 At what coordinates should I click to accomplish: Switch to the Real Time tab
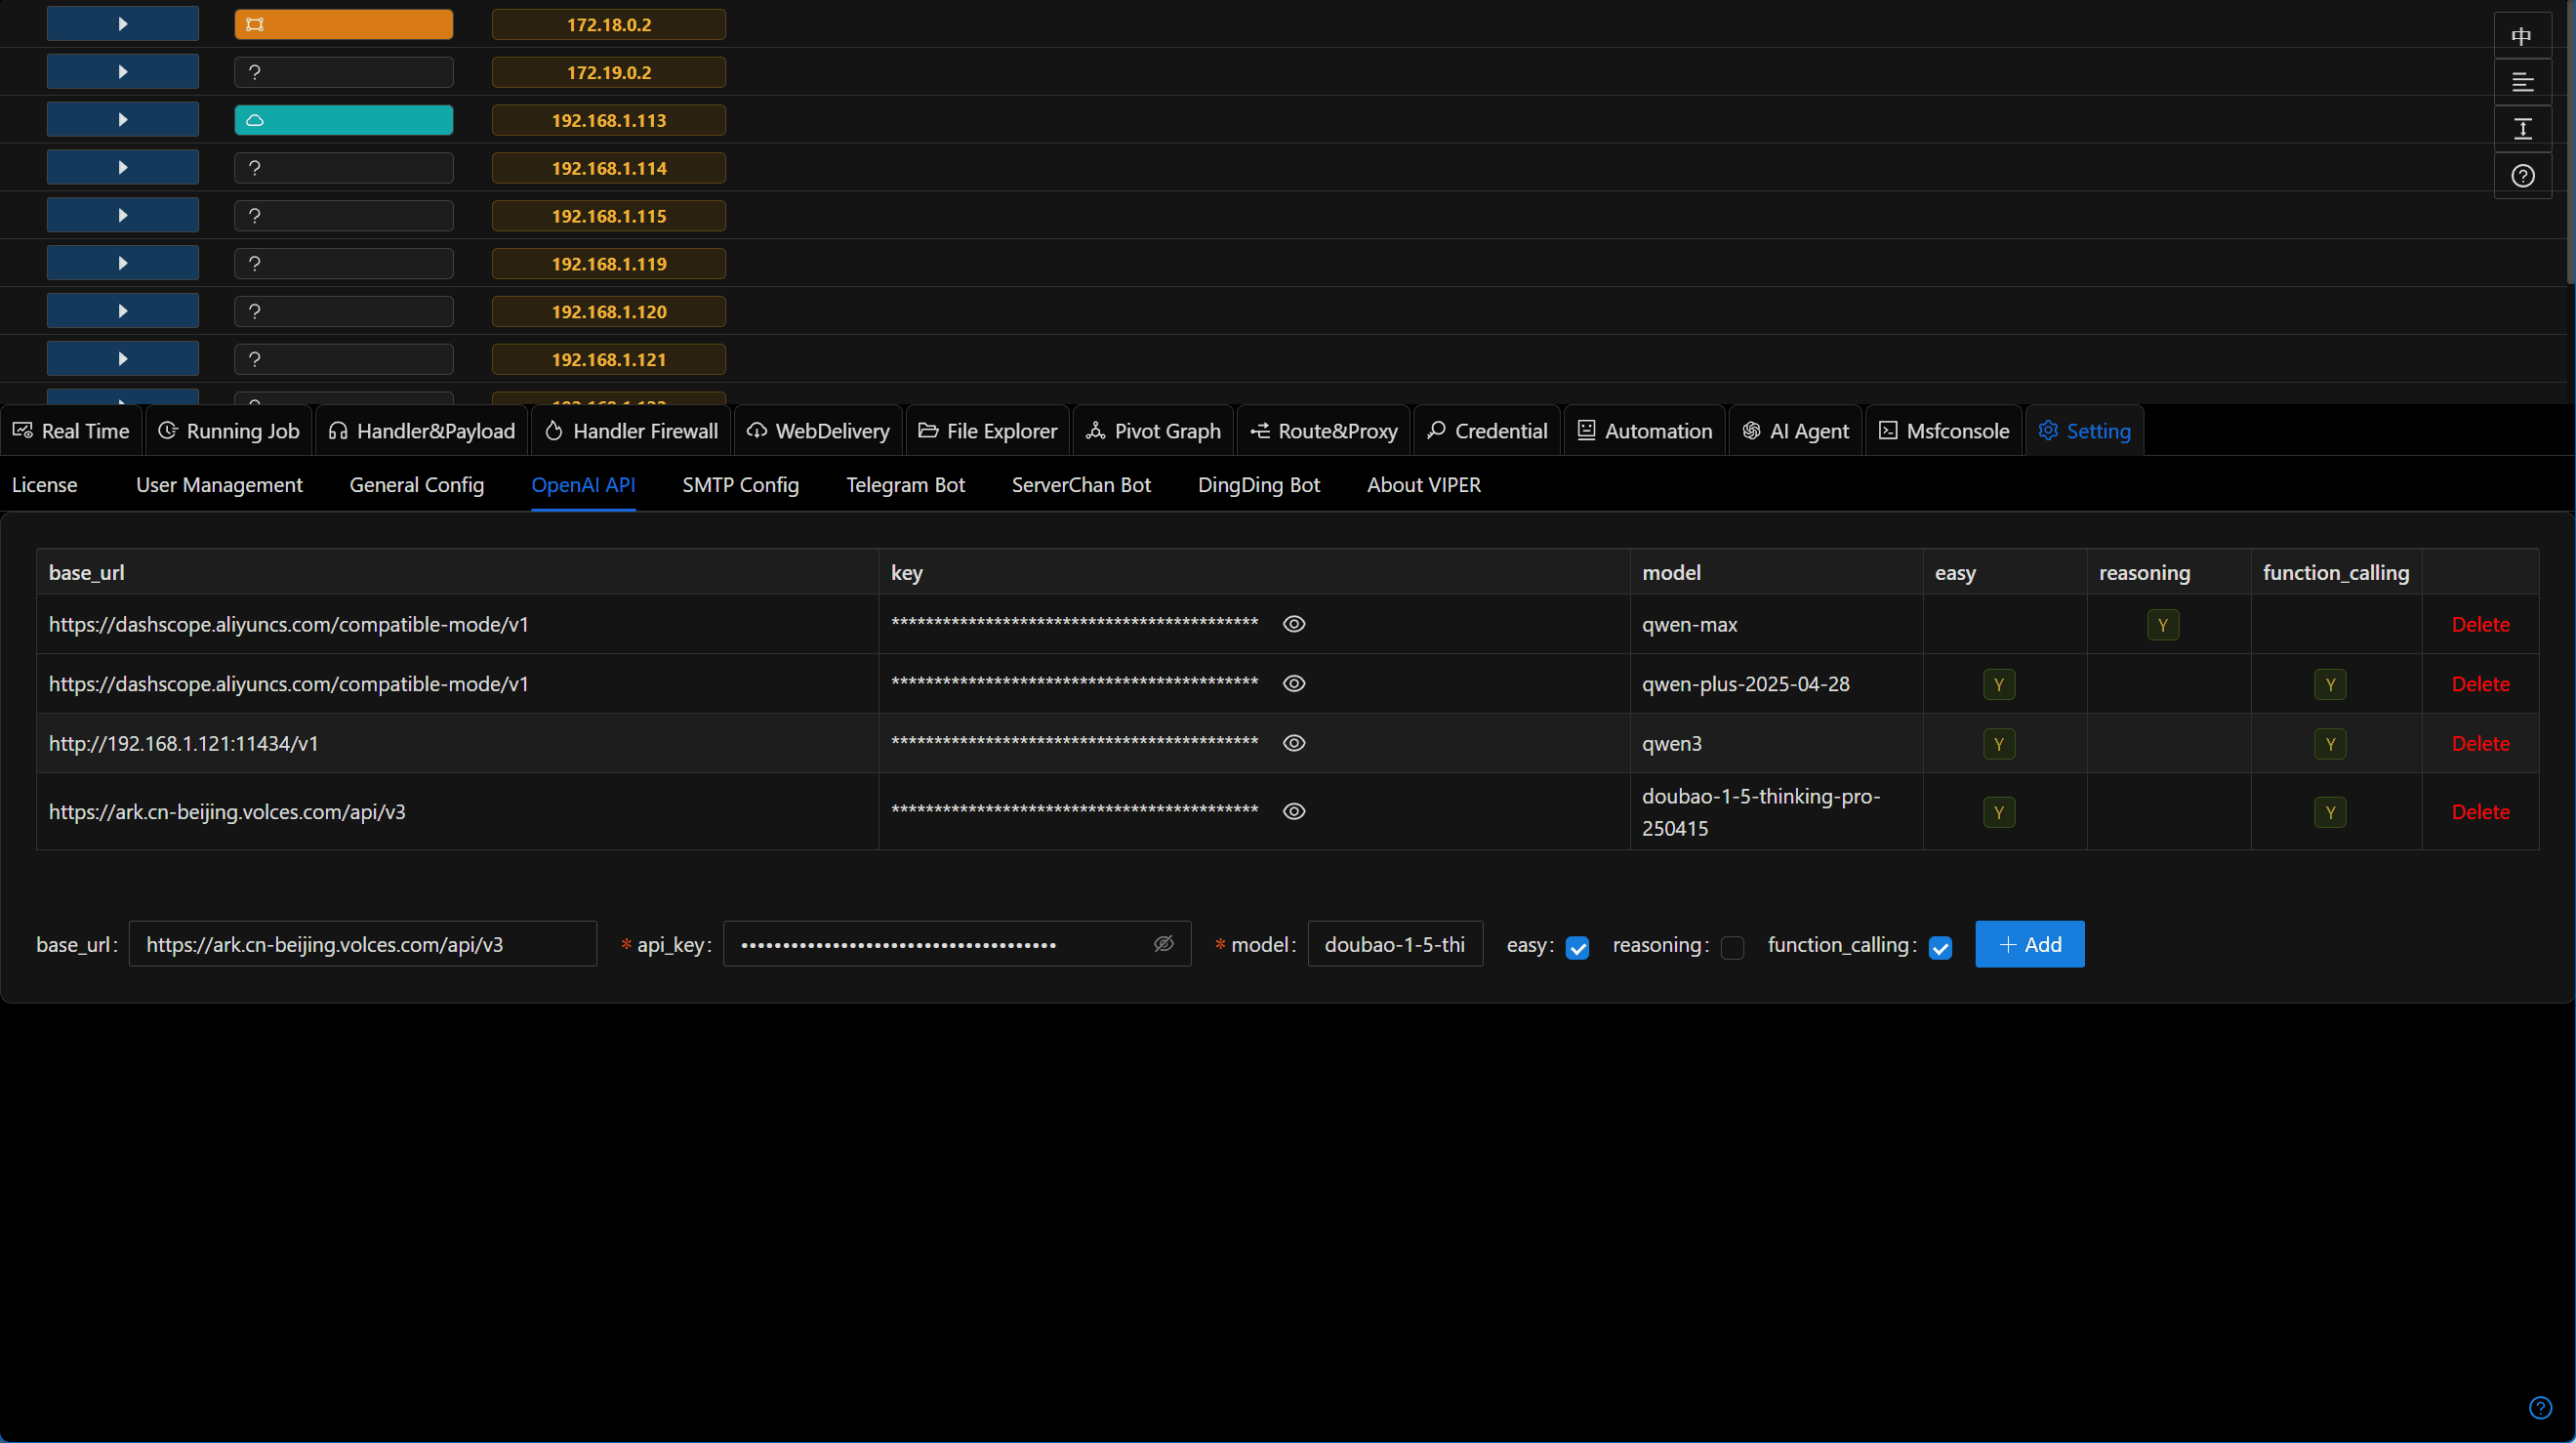[71, 431]
